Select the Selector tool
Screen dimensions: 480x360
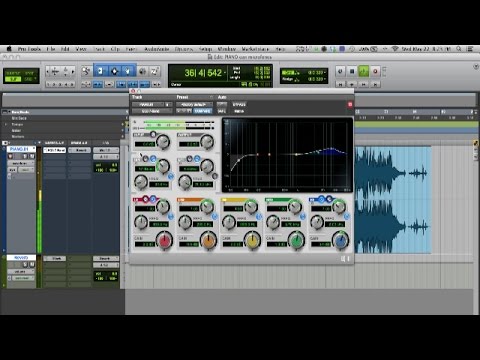pos(115,71)
